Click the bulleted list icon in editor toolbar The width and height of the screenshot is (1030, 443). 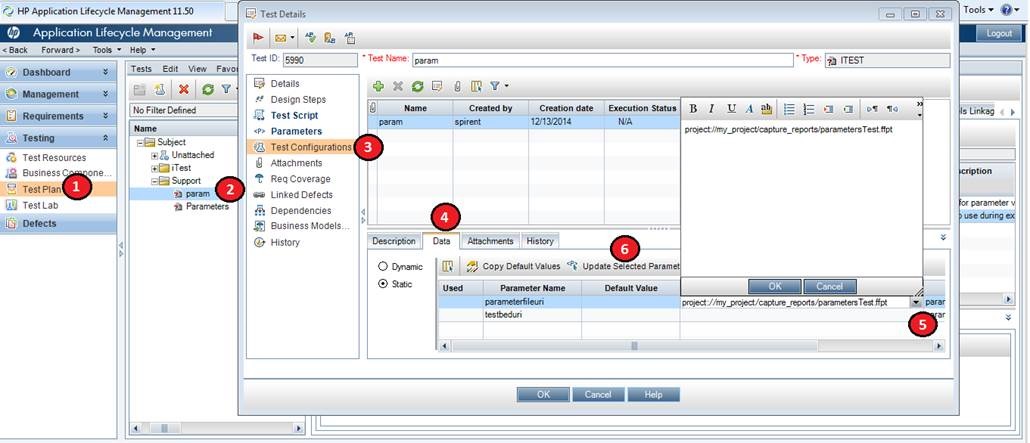789,109
